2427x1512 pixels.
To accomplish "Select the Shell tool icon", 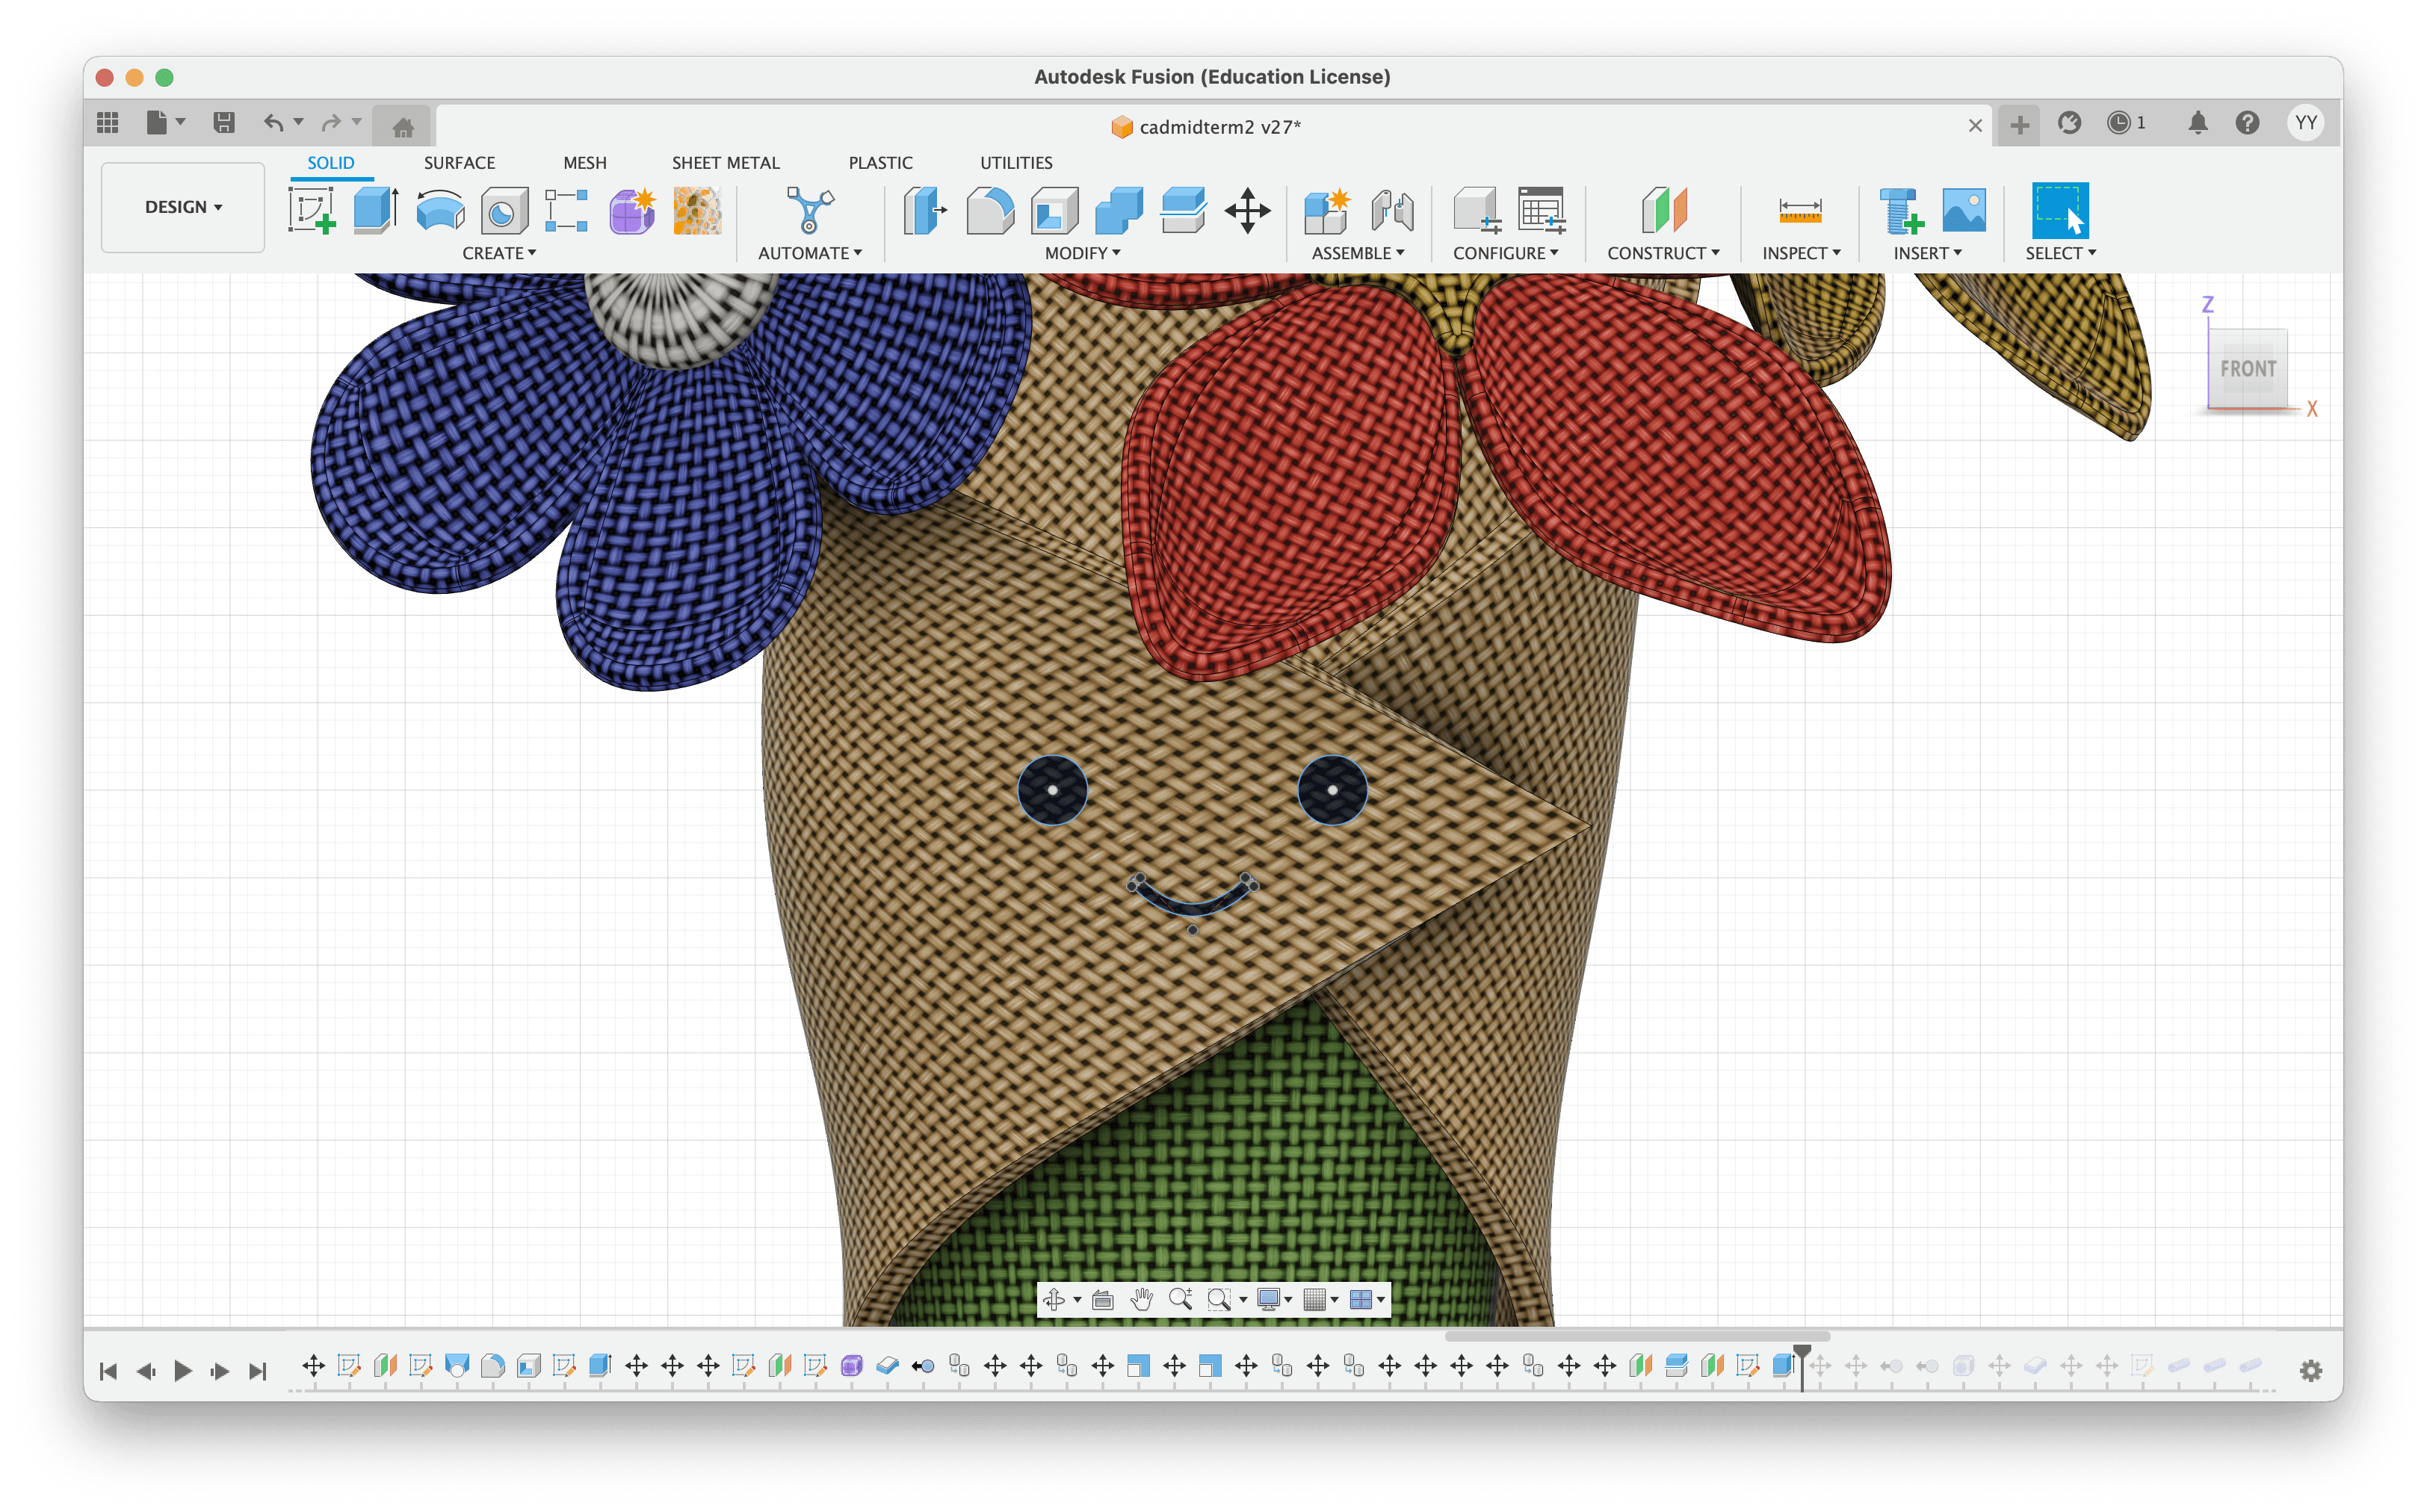I will click(1054, 211).
